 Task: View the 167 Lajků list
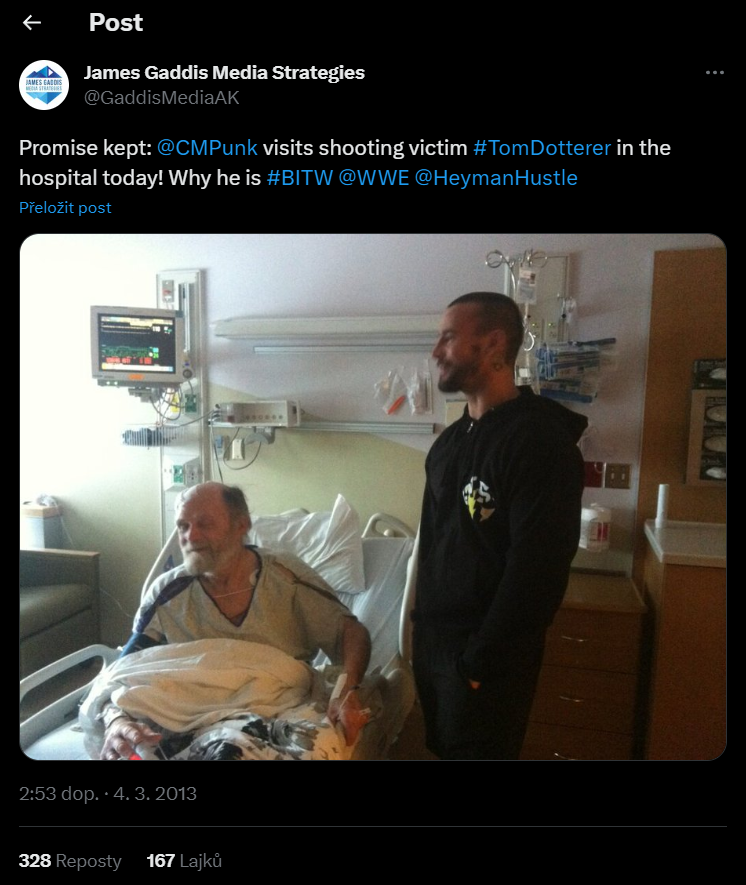(184, 861)
